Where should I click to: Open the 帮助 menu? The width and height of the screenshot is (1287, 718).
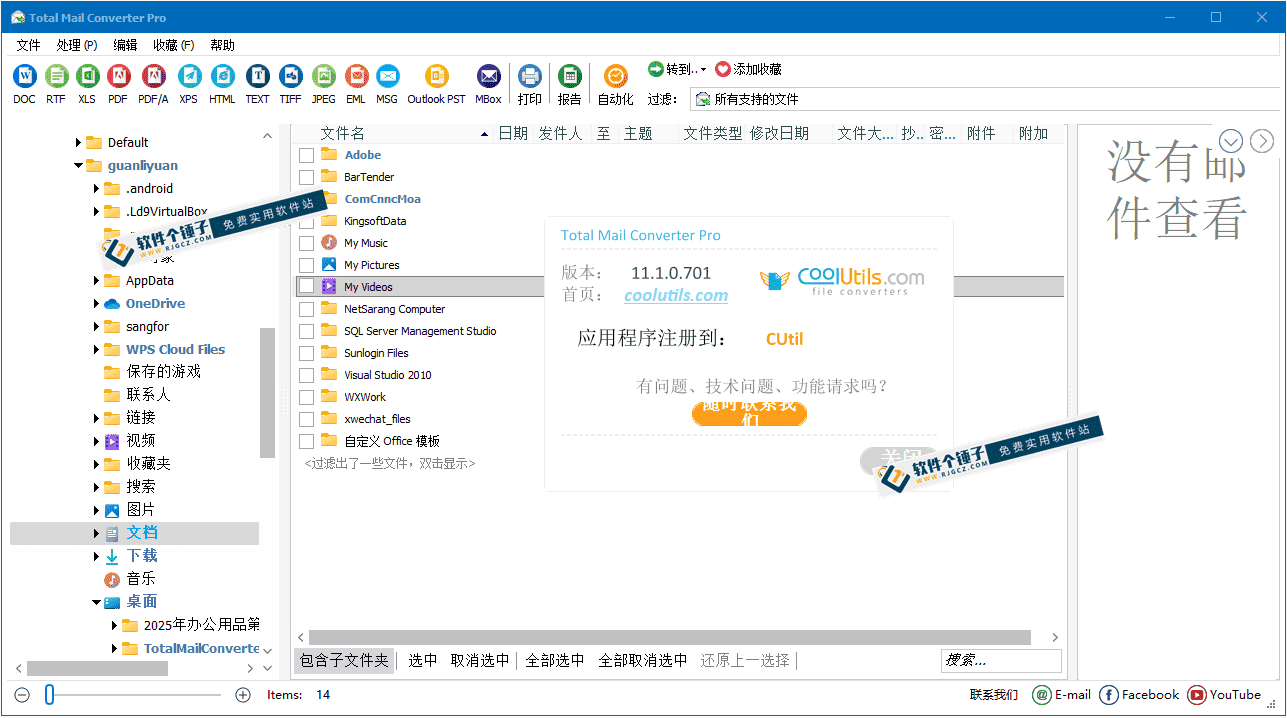pos(222,45)
